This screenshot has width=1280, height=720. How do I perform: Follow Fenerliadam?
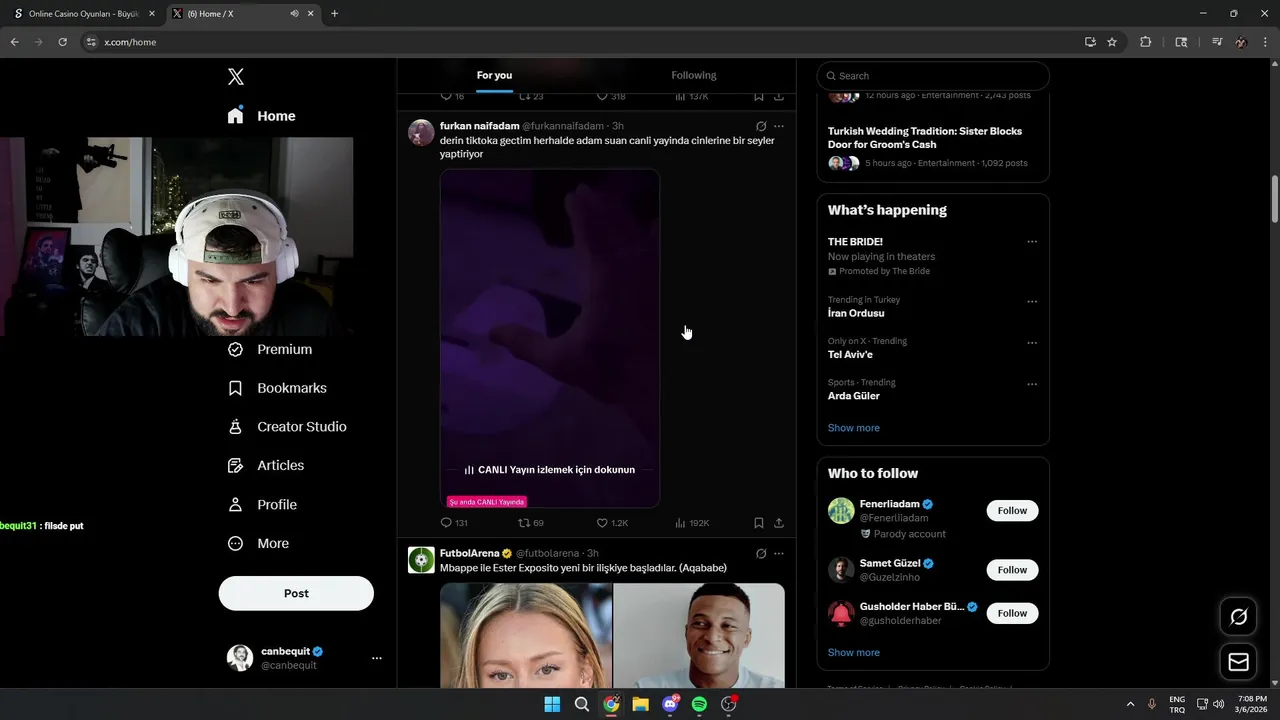coord(1012,511)
